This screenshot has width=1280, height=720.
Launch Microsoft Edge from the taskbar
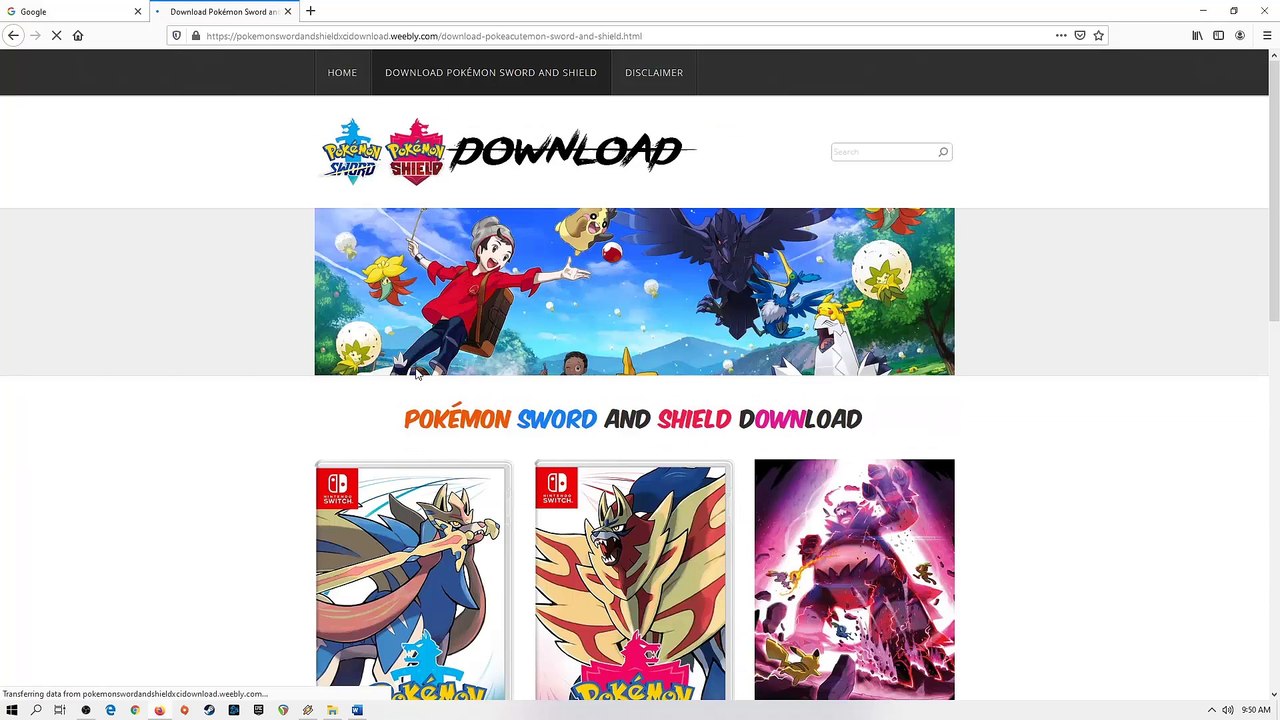point(110,710)
